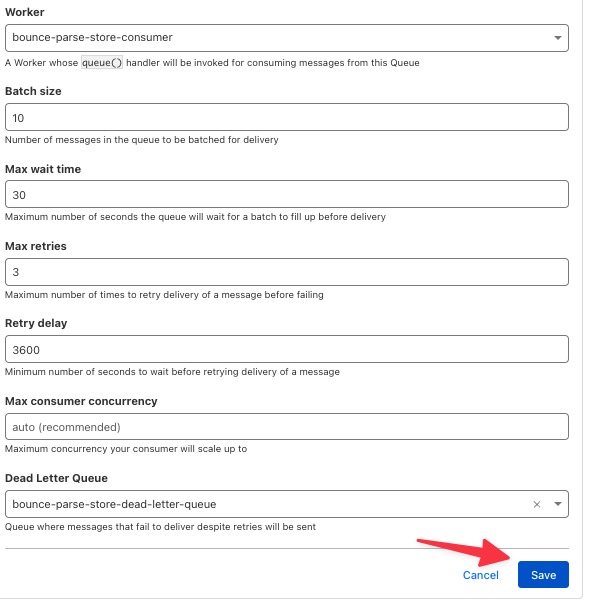Expand the Dead Letter Queue dropdown arrow
The height and width of the screenshot is (607, 591).
[557, 504]
